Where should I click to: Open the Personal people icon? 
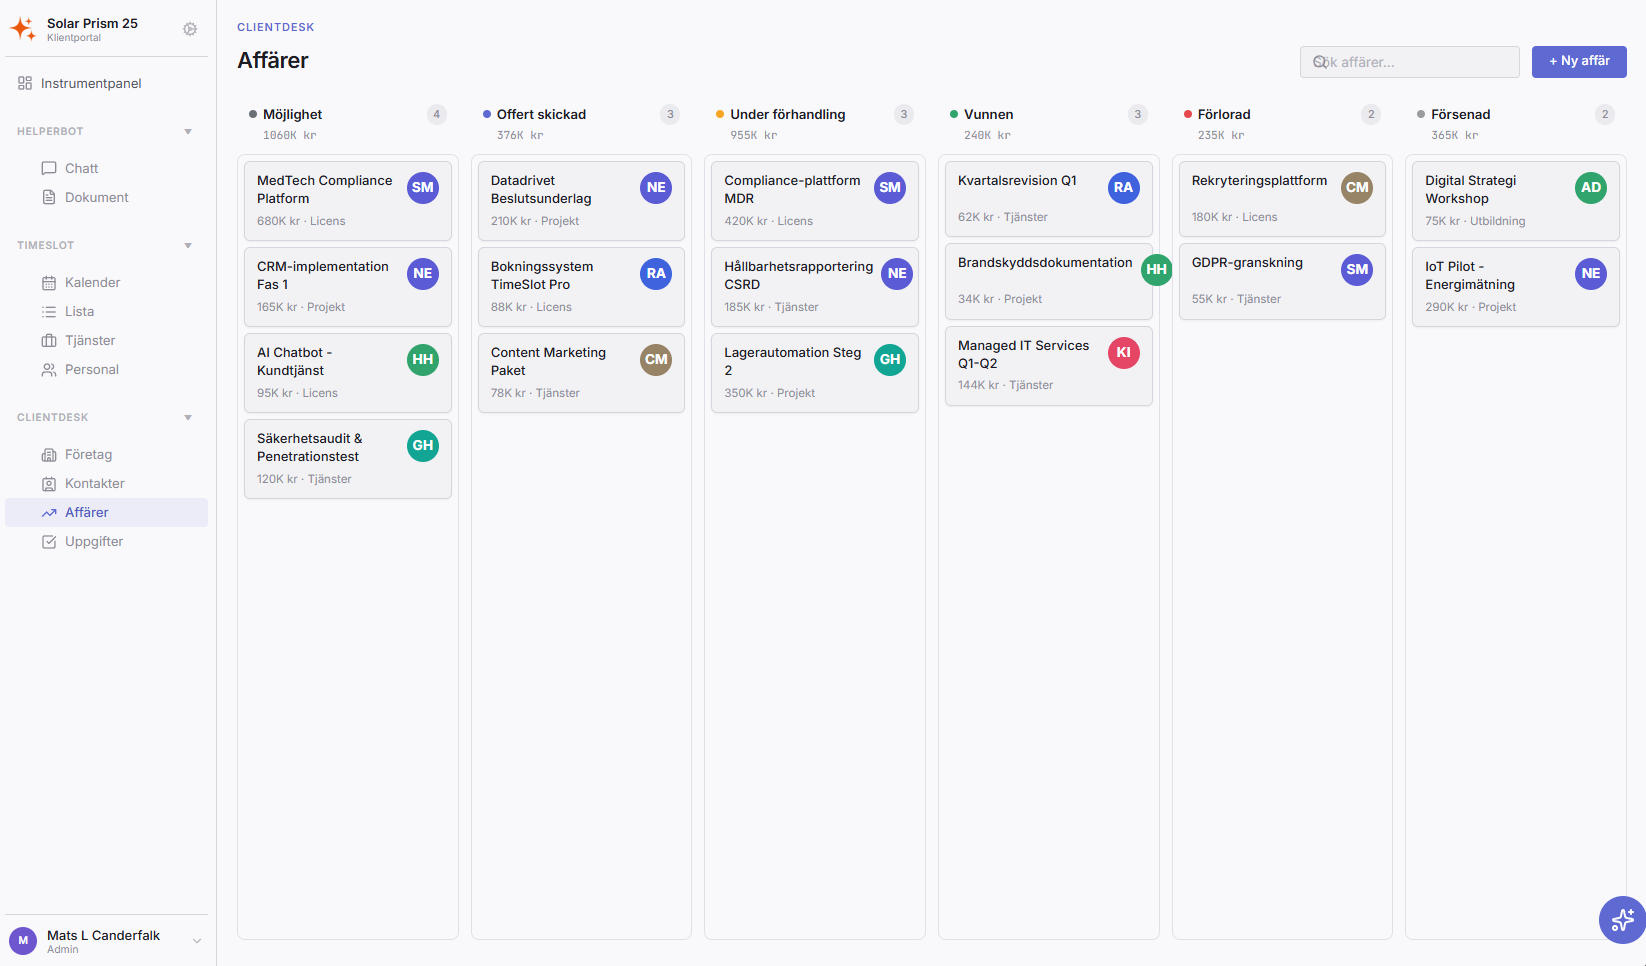click(x=50, y=369)
